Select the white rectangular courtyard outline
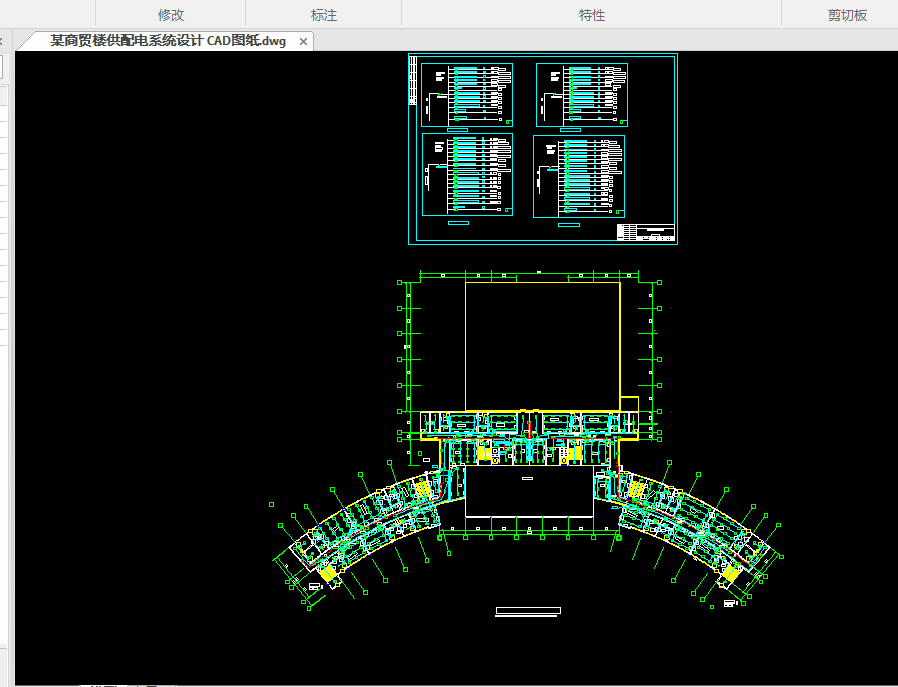The height and width of the screenshot is (687, 898). click(529, 491)
